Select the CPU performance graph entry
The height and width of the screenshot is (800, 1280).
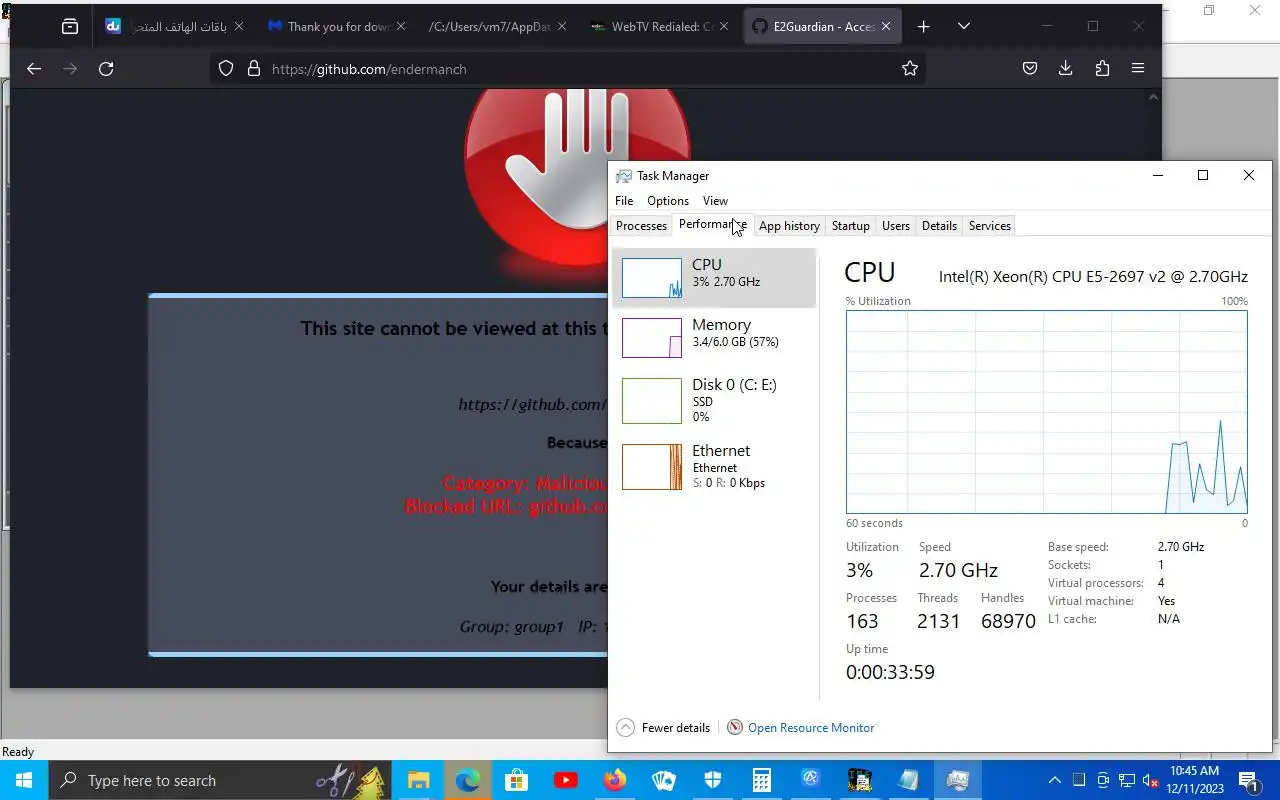(714, 277)
